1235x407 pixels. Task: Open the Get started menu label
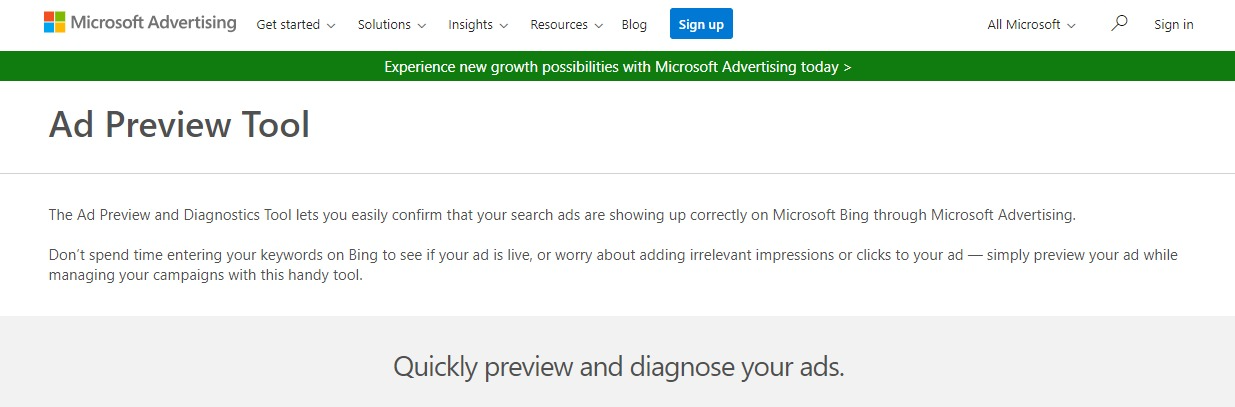(288, 25)
